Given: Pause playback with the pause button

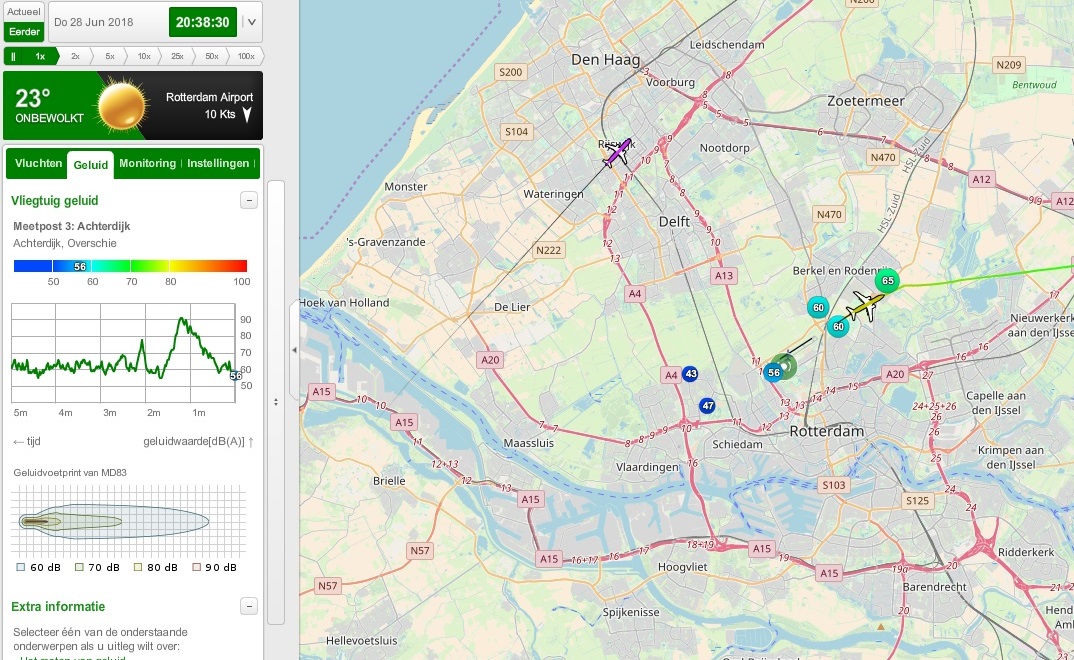Looking at the screenshot, I should pyautogui.click(x=13, y=56).
